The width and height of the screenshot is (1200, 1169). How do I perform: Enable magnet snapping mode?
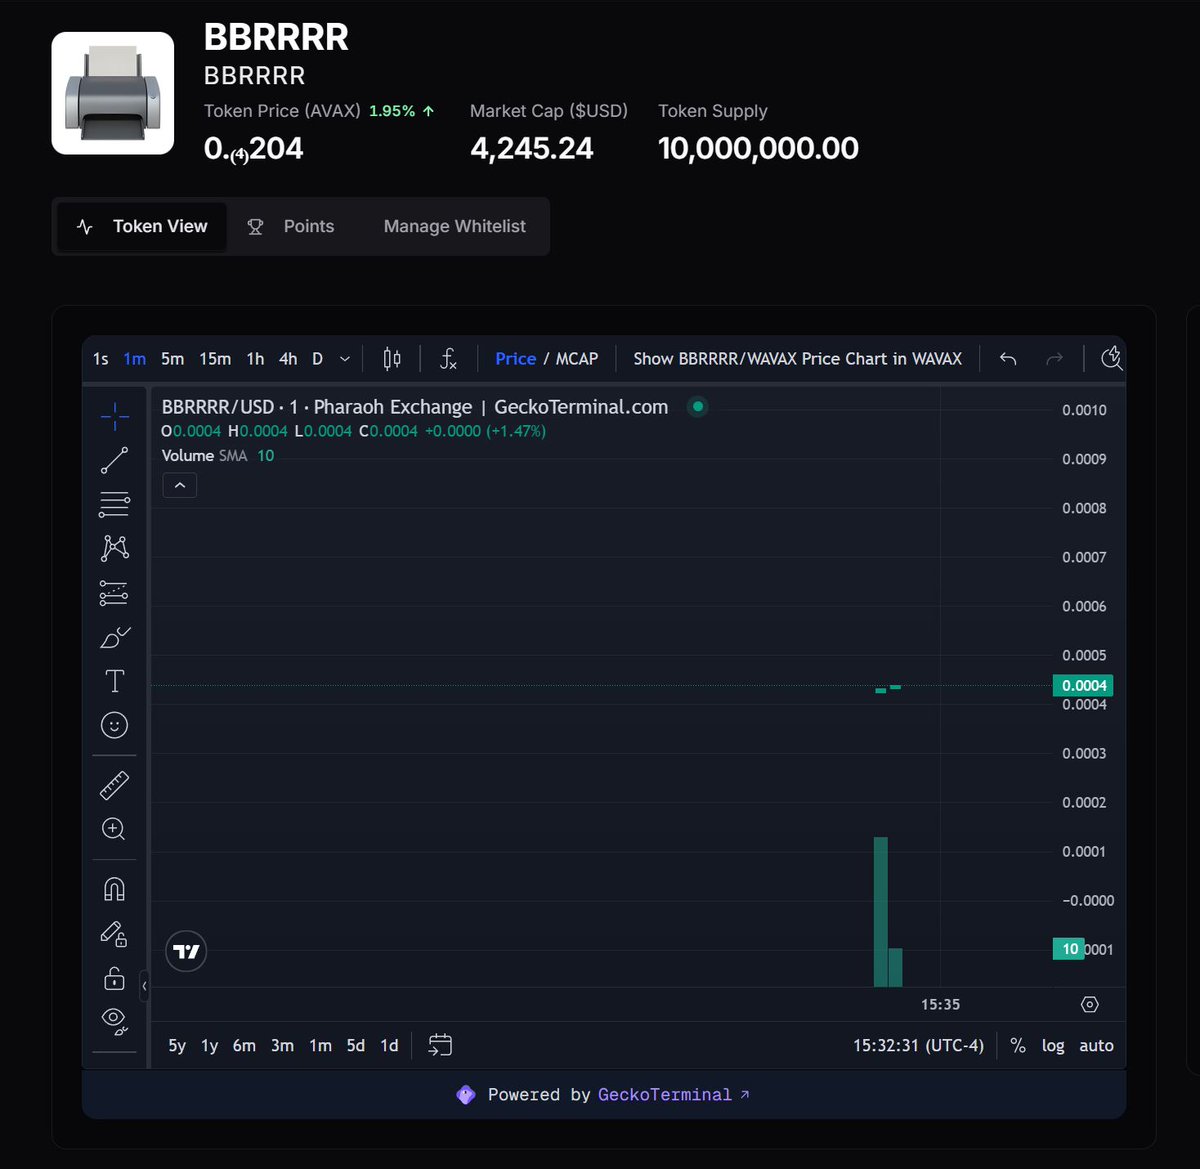(114, 888)
